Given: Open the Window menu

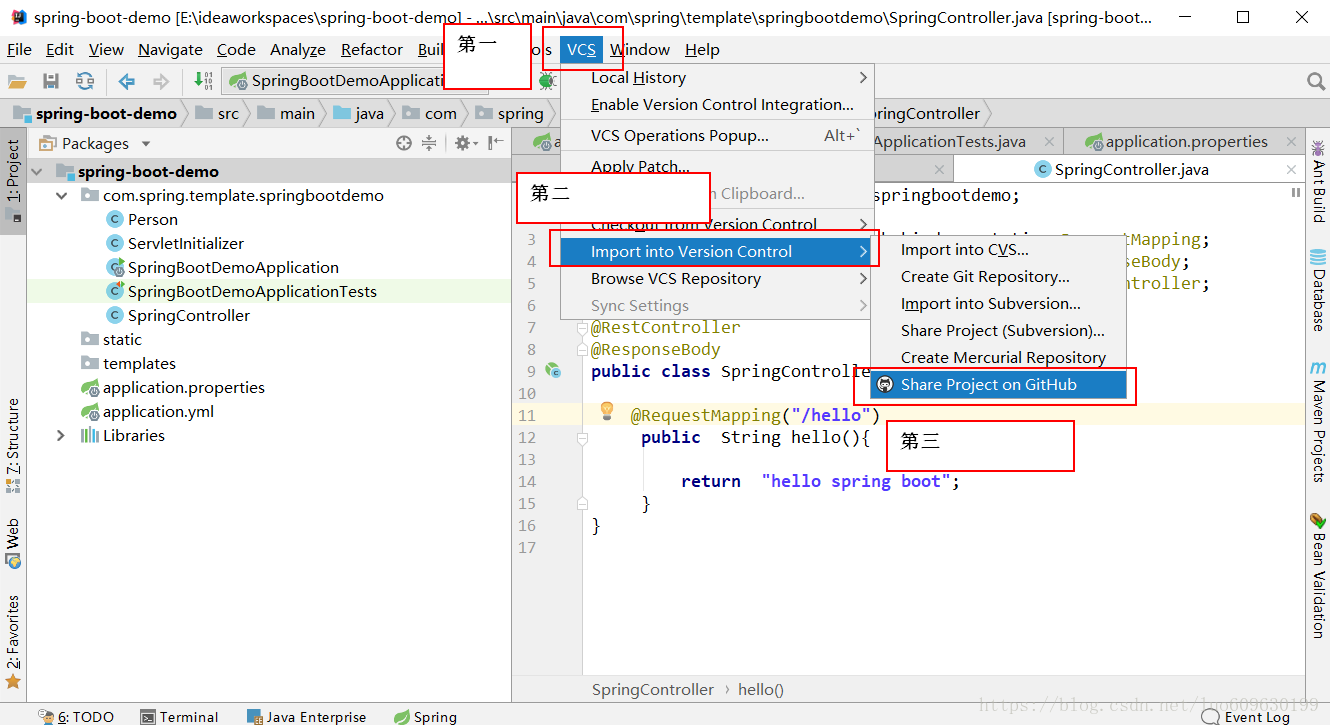Looking at the screenshot, I should (640, 49).
